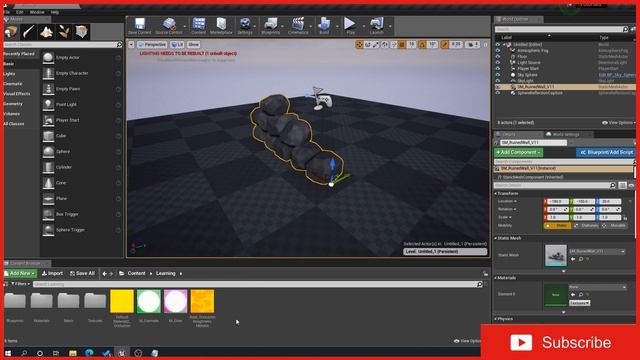Collapse the Static Mesh section
This screenshot has height=360, width=640.
496,238
